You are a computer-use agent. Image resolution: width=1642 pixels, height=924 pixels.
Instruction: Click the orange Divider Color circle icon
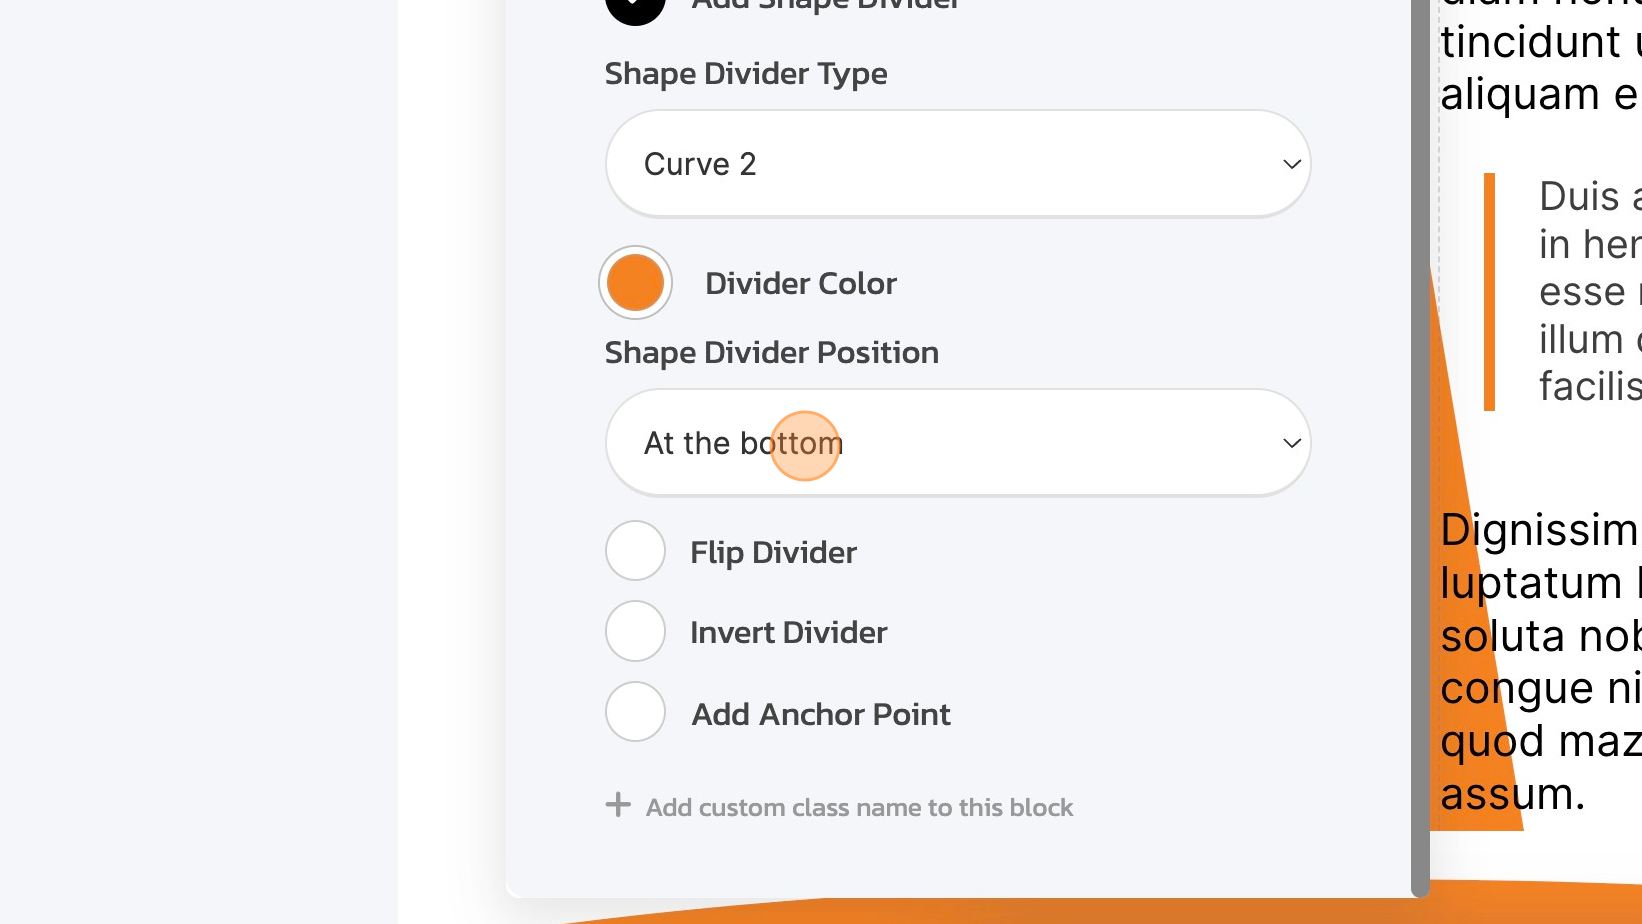point(634,283)
